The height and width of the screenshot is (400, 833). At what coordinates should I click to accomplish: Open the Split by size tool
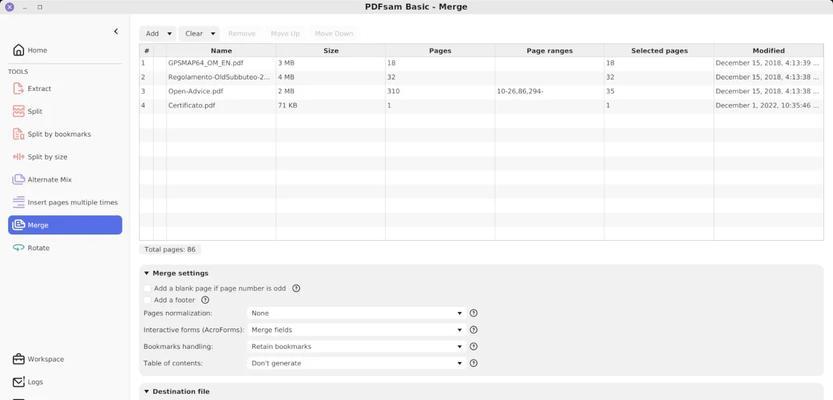(x=65, y=157)
